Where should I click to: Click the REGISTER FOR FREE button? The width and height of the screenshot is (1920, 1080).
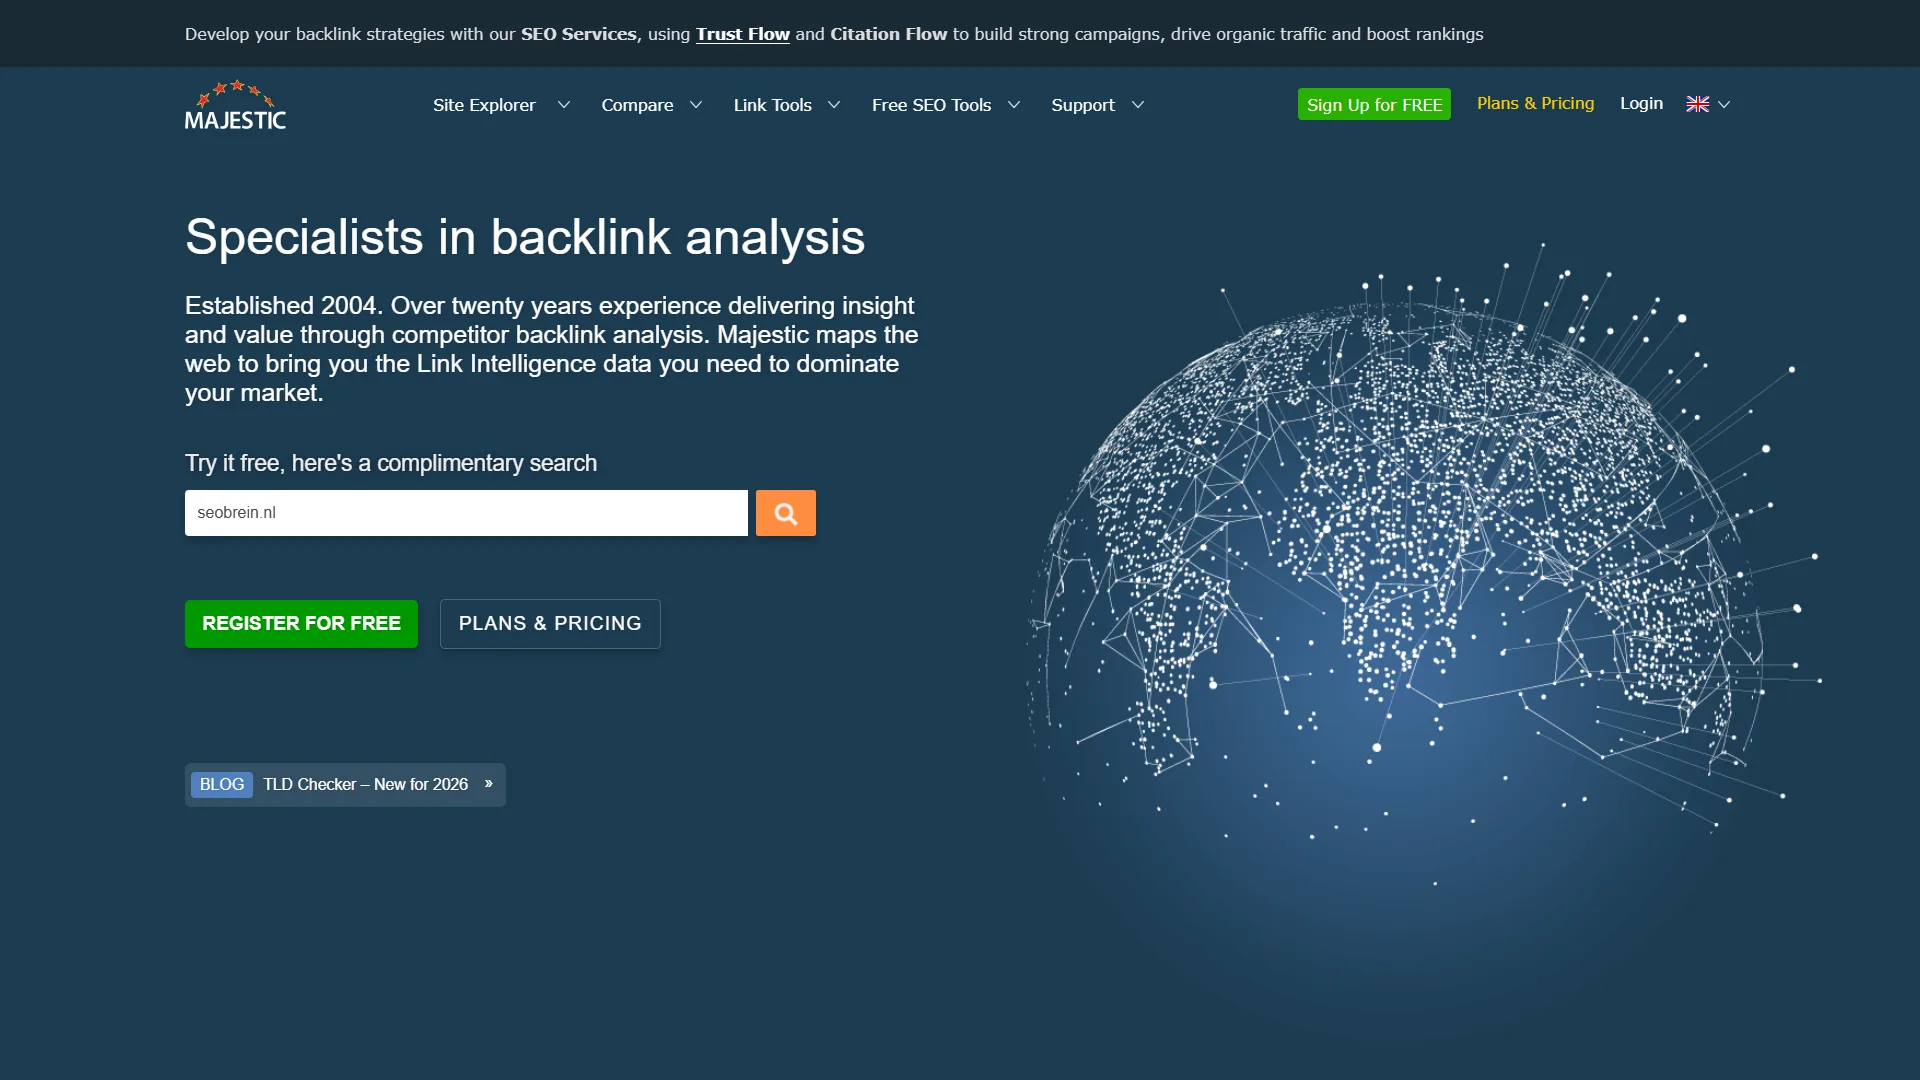point(301,624)
